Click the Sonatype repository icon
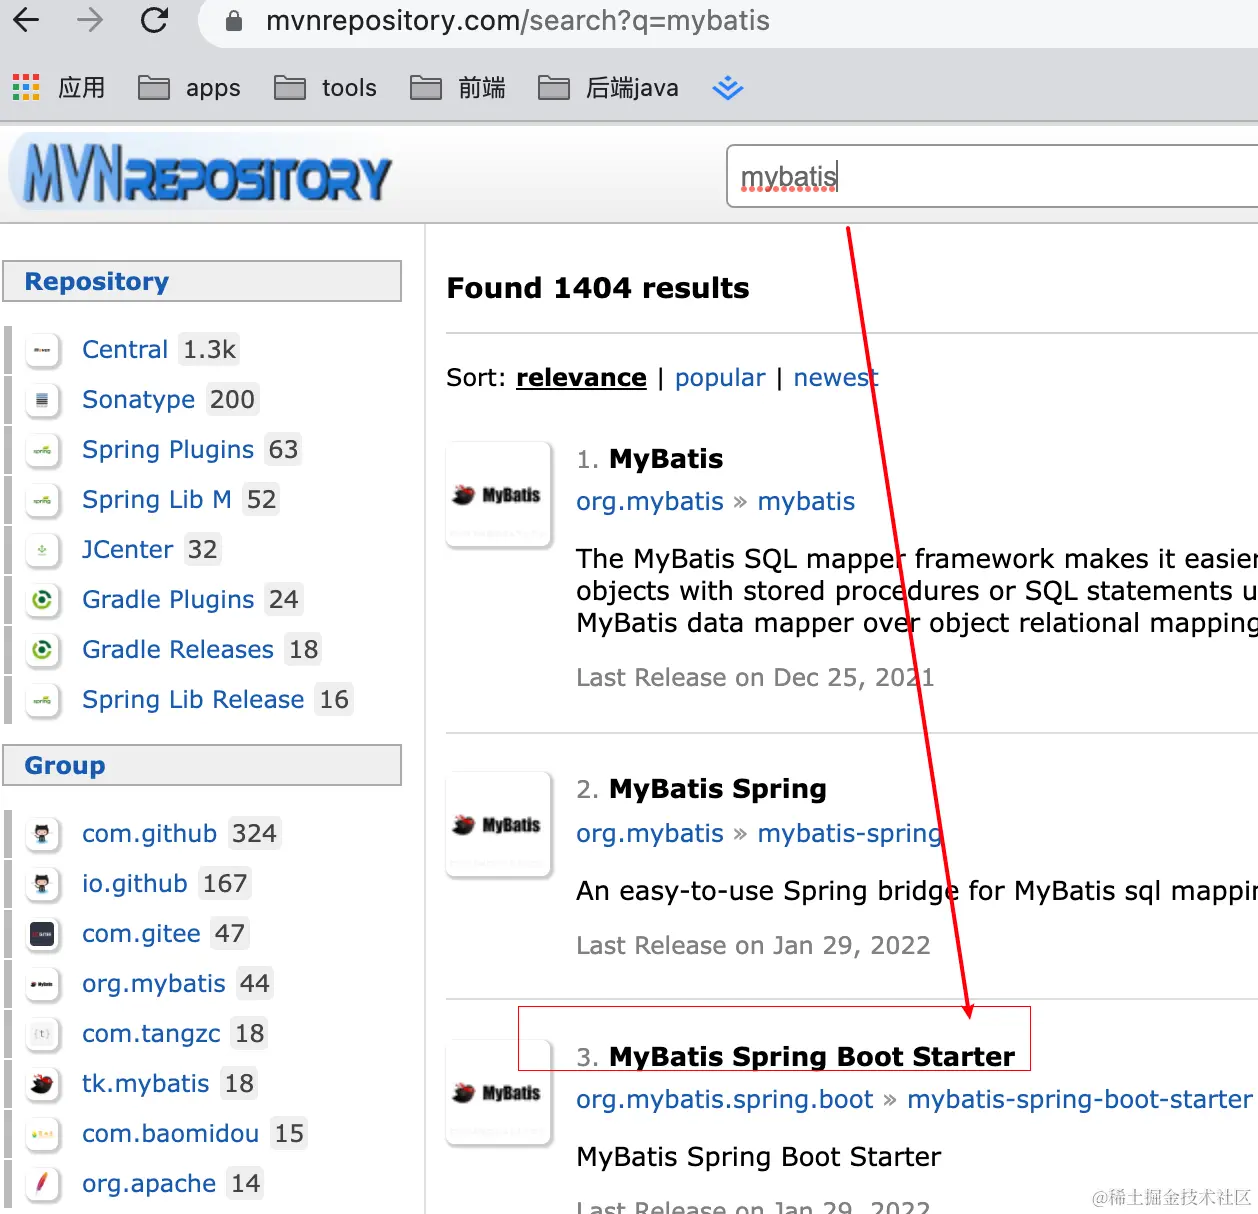Image resolution: width=1258 pixels, height=1214 pixels. click(x=42, y=400)
